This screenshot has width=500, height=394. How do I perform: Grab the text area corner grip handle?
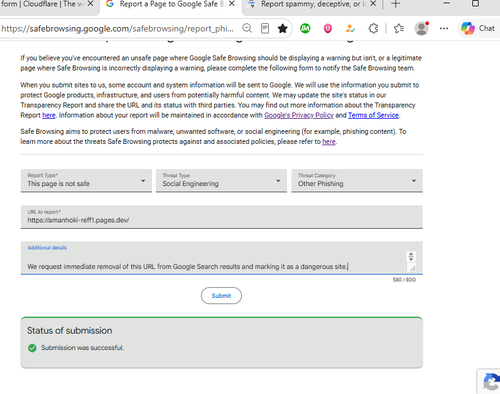pos(412,268)
